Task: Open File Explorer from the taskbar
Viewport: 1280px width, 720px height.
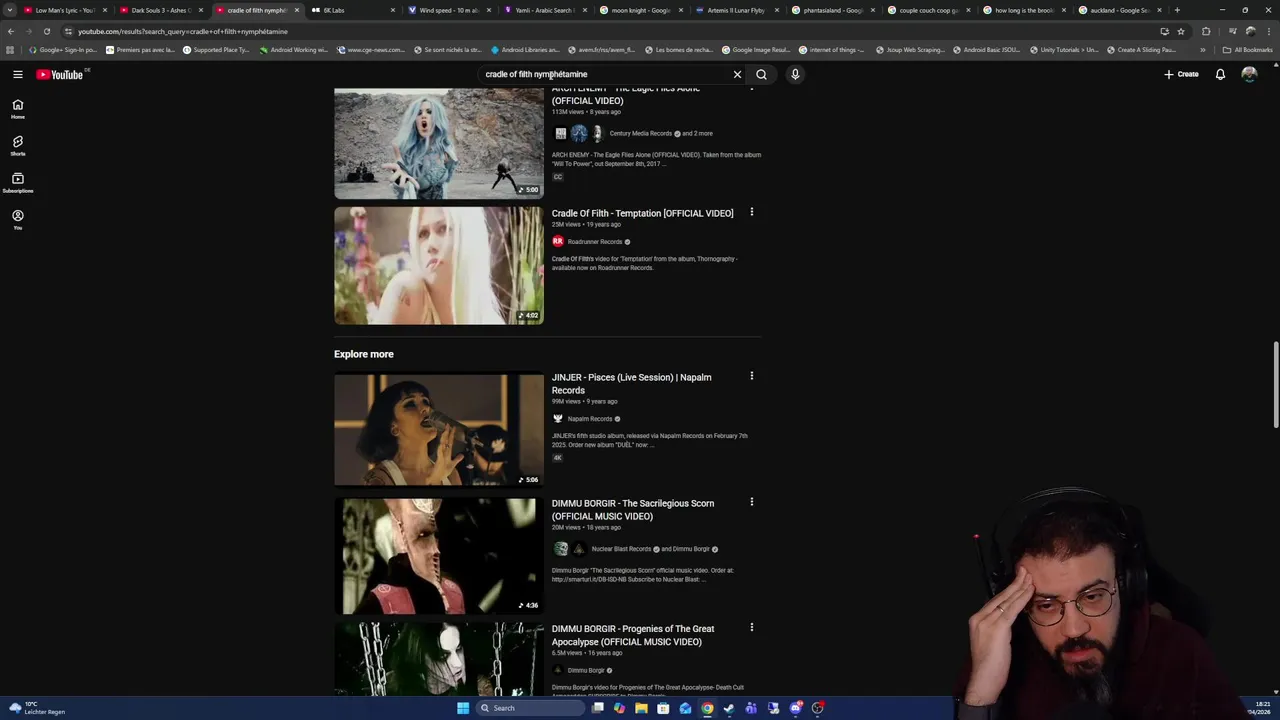Action: point(641,708)
